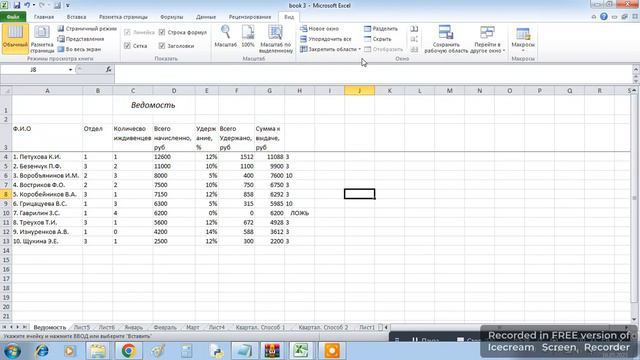
Task: Open the Файл file tab
Action: (x=13, y=17)
